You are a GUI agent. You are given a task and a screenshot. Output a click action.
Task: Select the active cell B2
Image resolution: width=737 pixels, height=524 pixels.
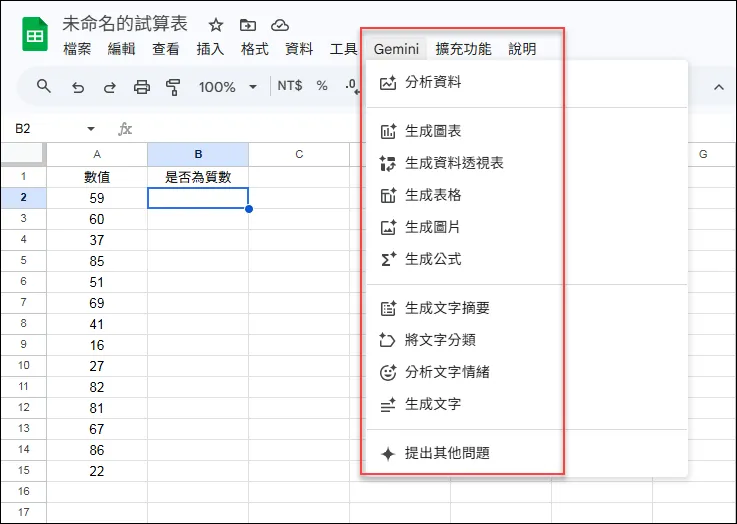click(198, 198)
